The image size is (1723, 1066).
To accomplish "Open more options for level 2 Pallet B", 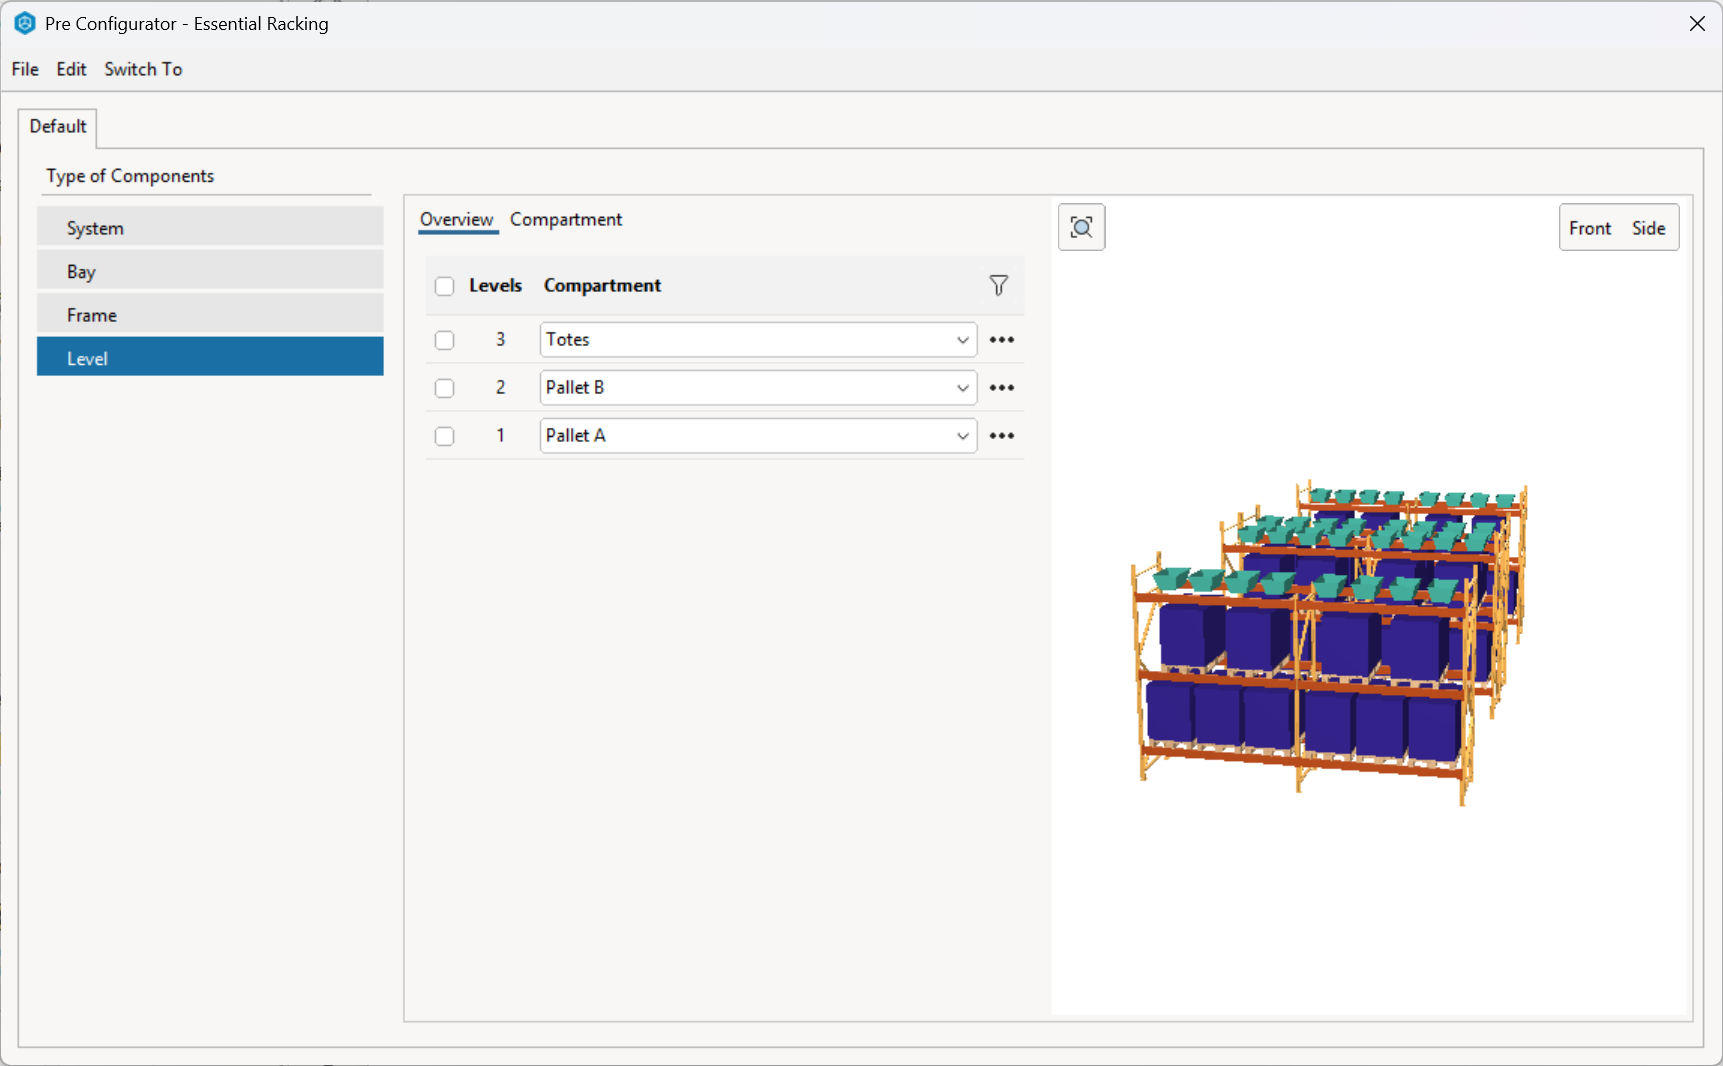I will [x=1001, y=388].
